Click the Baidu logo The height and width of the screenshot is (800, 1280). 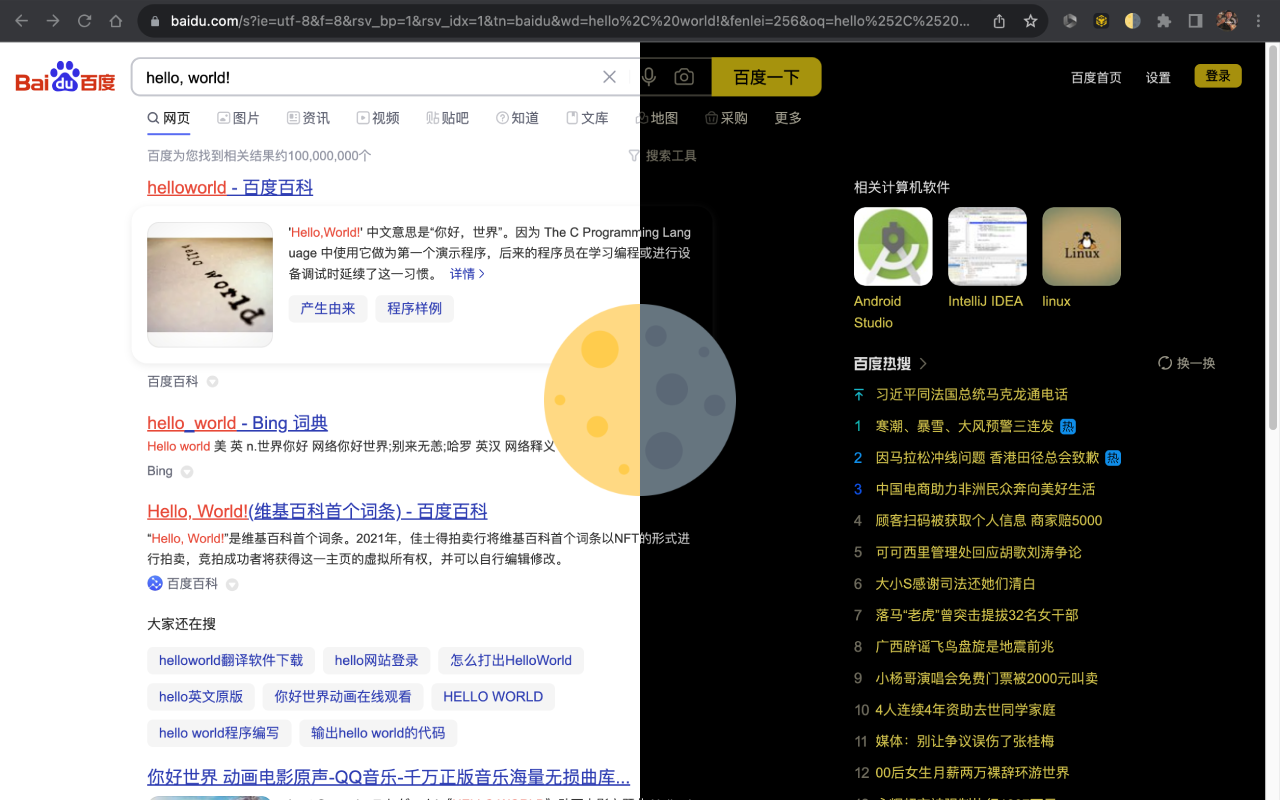[x=63, y=76]
